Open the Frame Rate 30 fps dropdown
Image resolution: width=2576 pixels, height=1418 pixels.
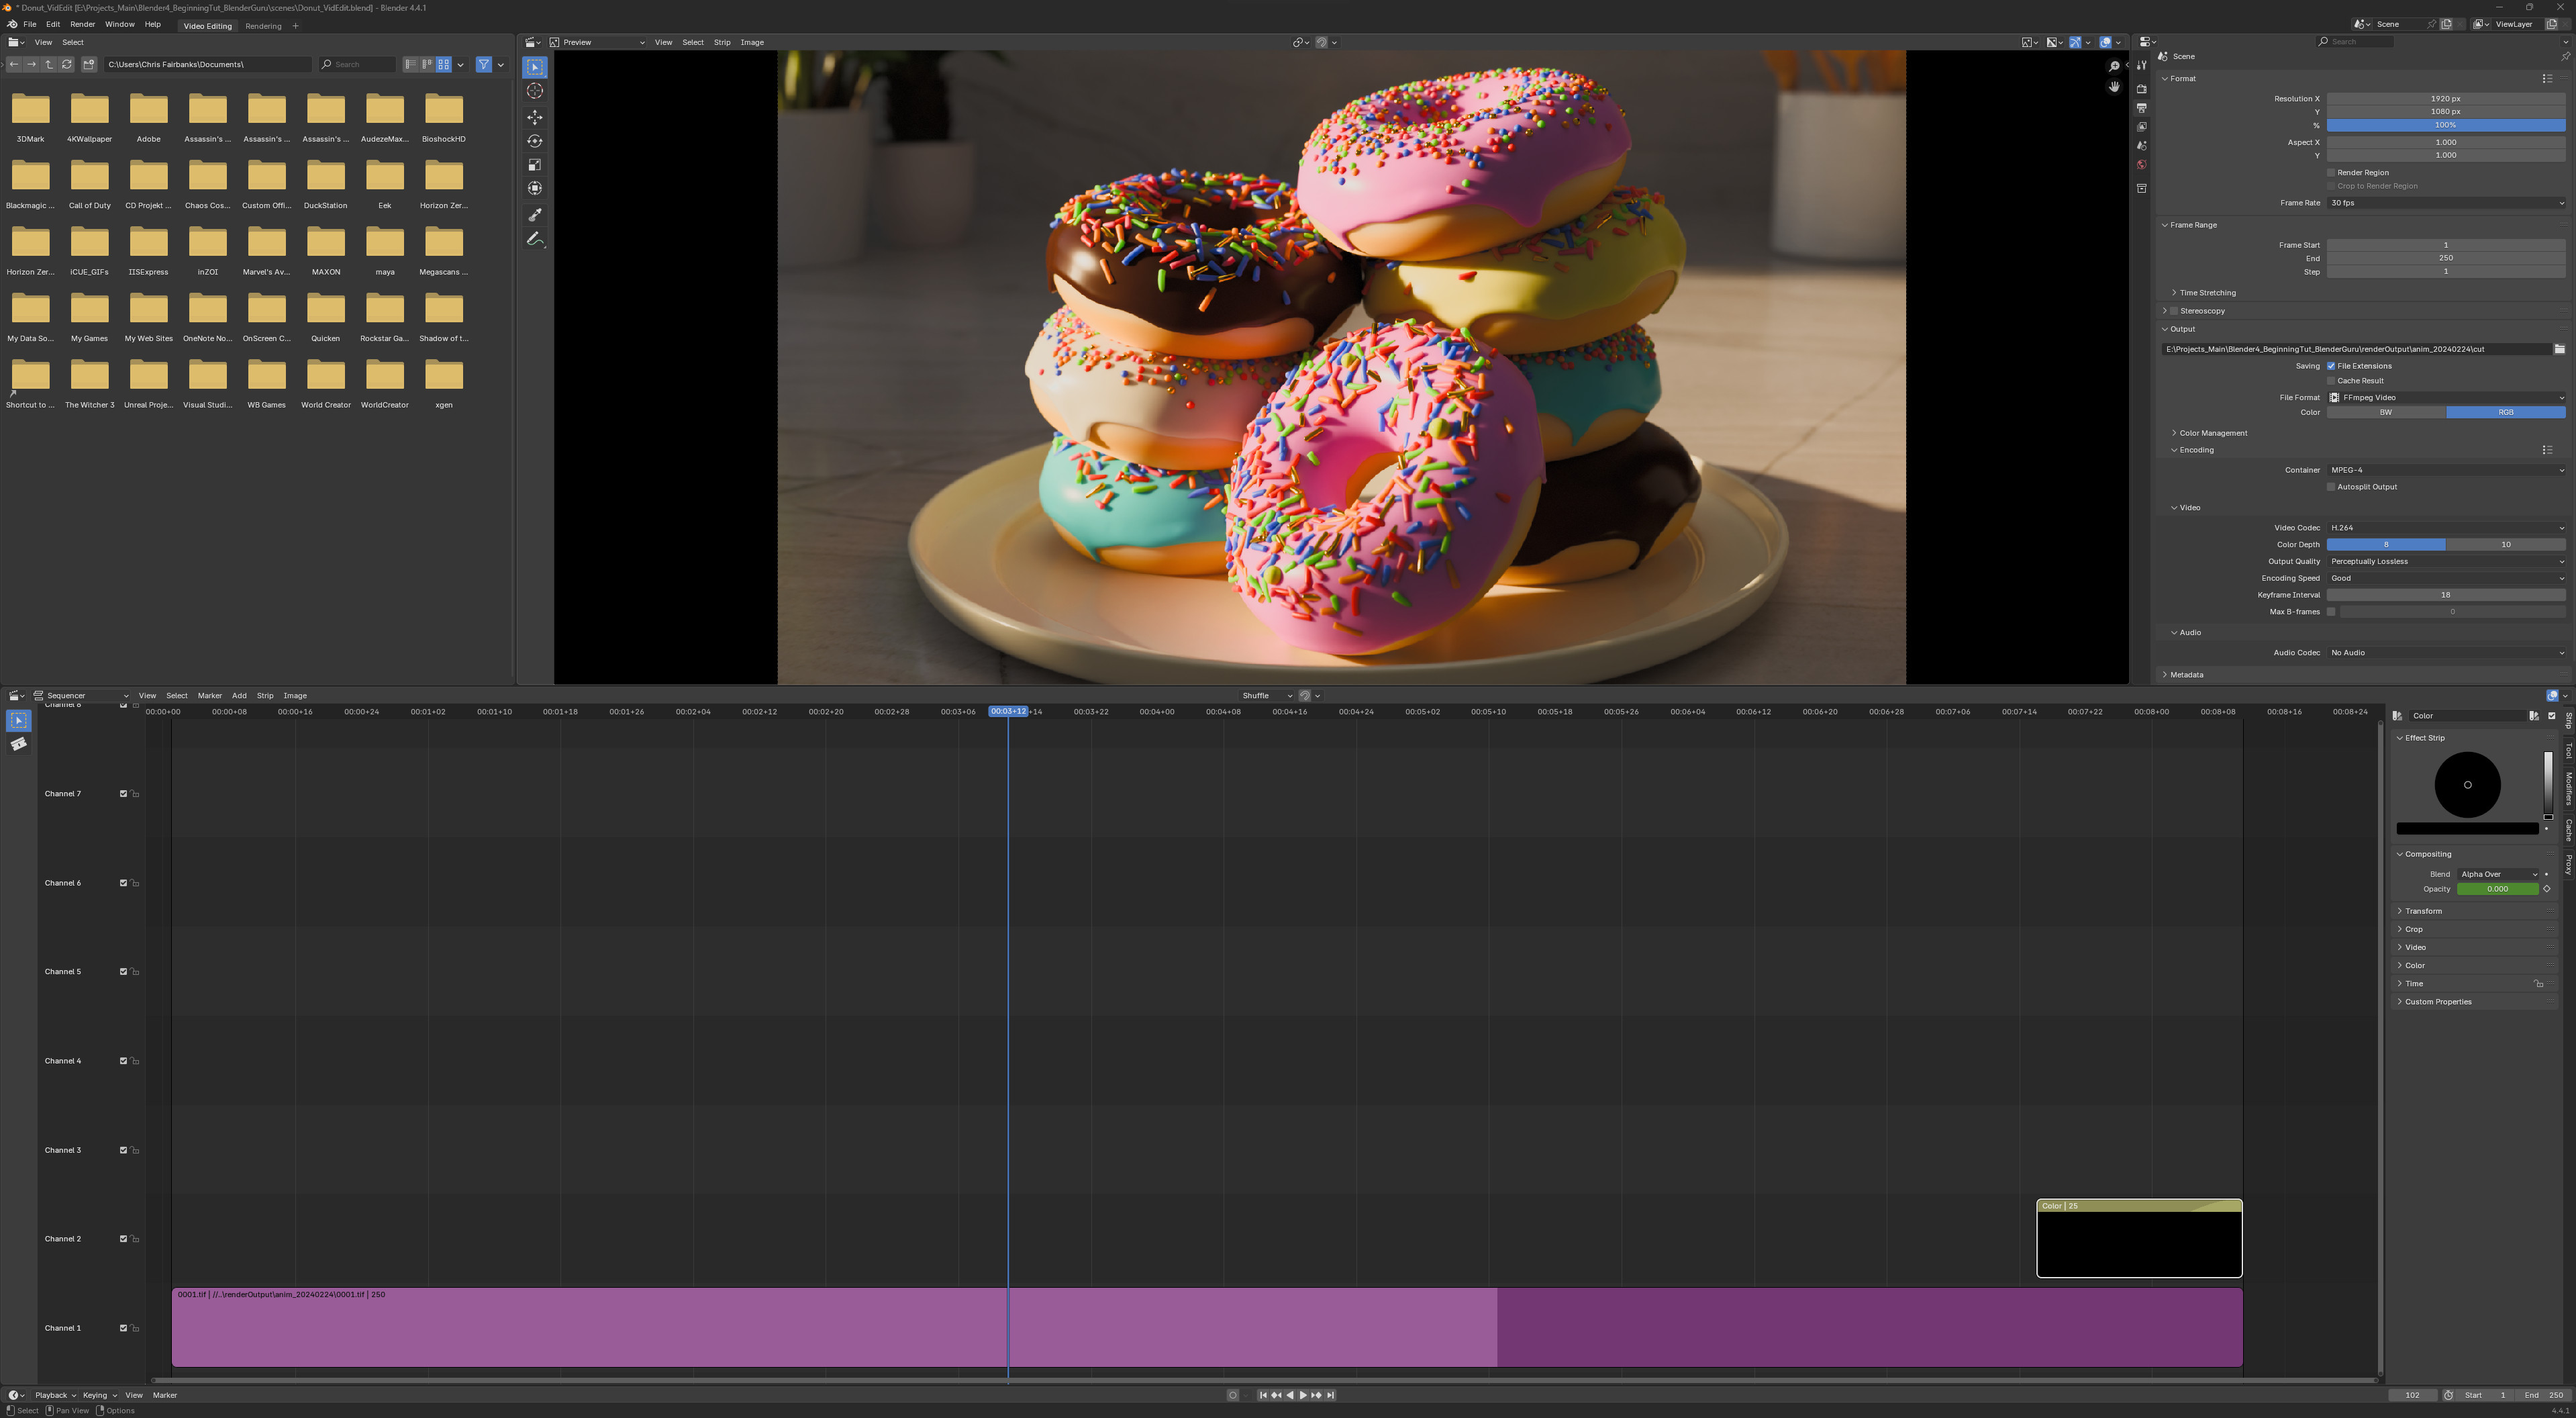2446,203
